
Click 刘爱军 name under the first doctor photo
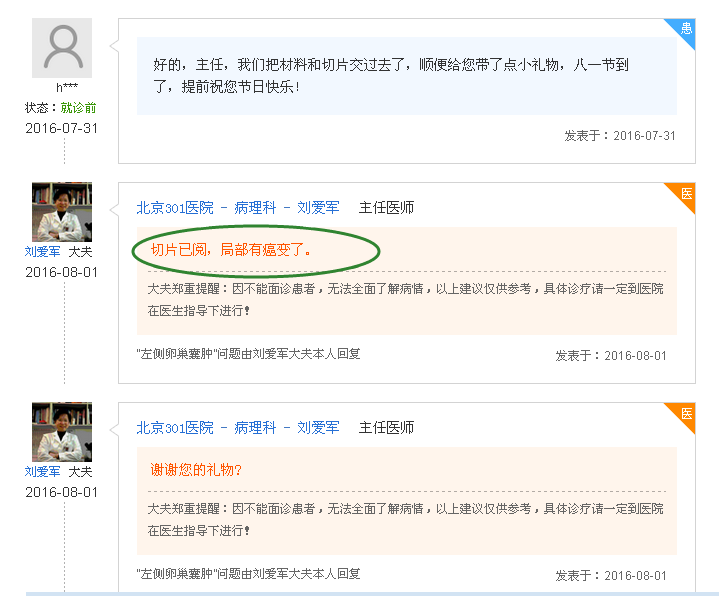[43, 252]
